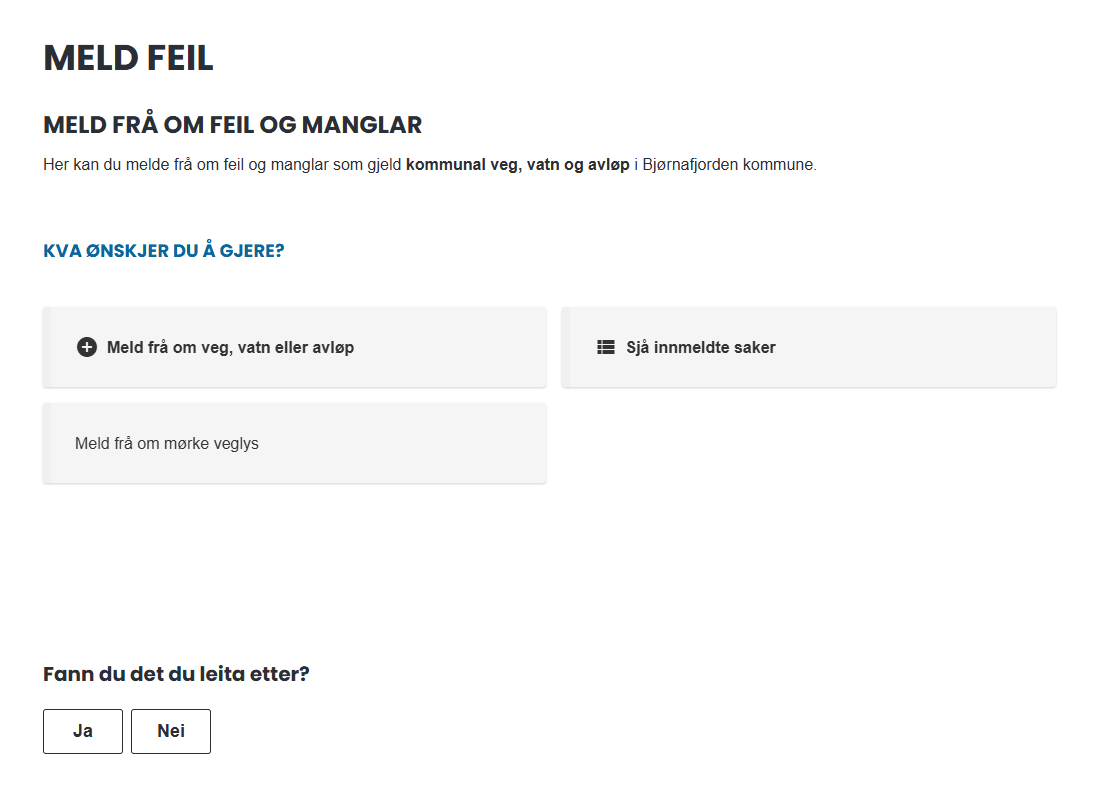Viewport: 1110px width, 786px height.
Task: Open "Meld frå om mørke veglys"
Action: pyautogui.click(x=167, y=443)
